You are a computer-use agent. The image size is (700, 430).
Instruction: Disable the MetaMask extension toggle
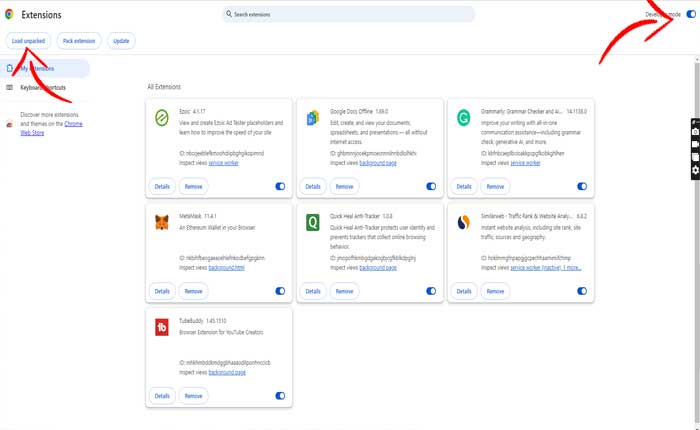280,291
